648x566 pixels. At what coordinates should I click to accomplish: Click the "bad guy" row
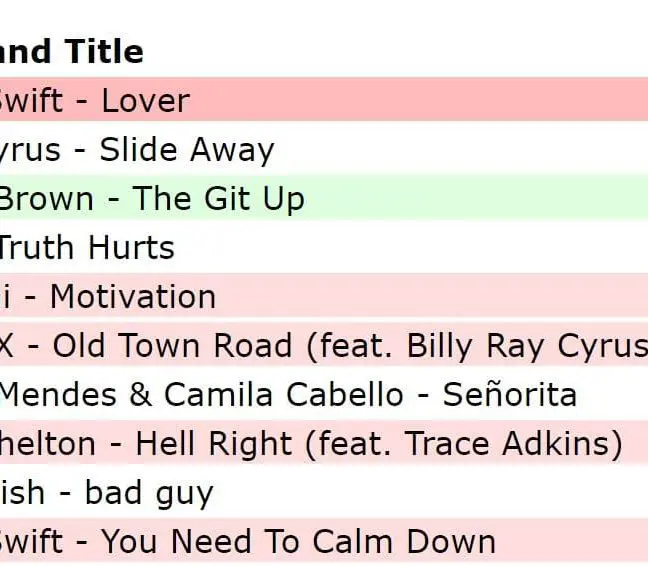pos(107,492)
